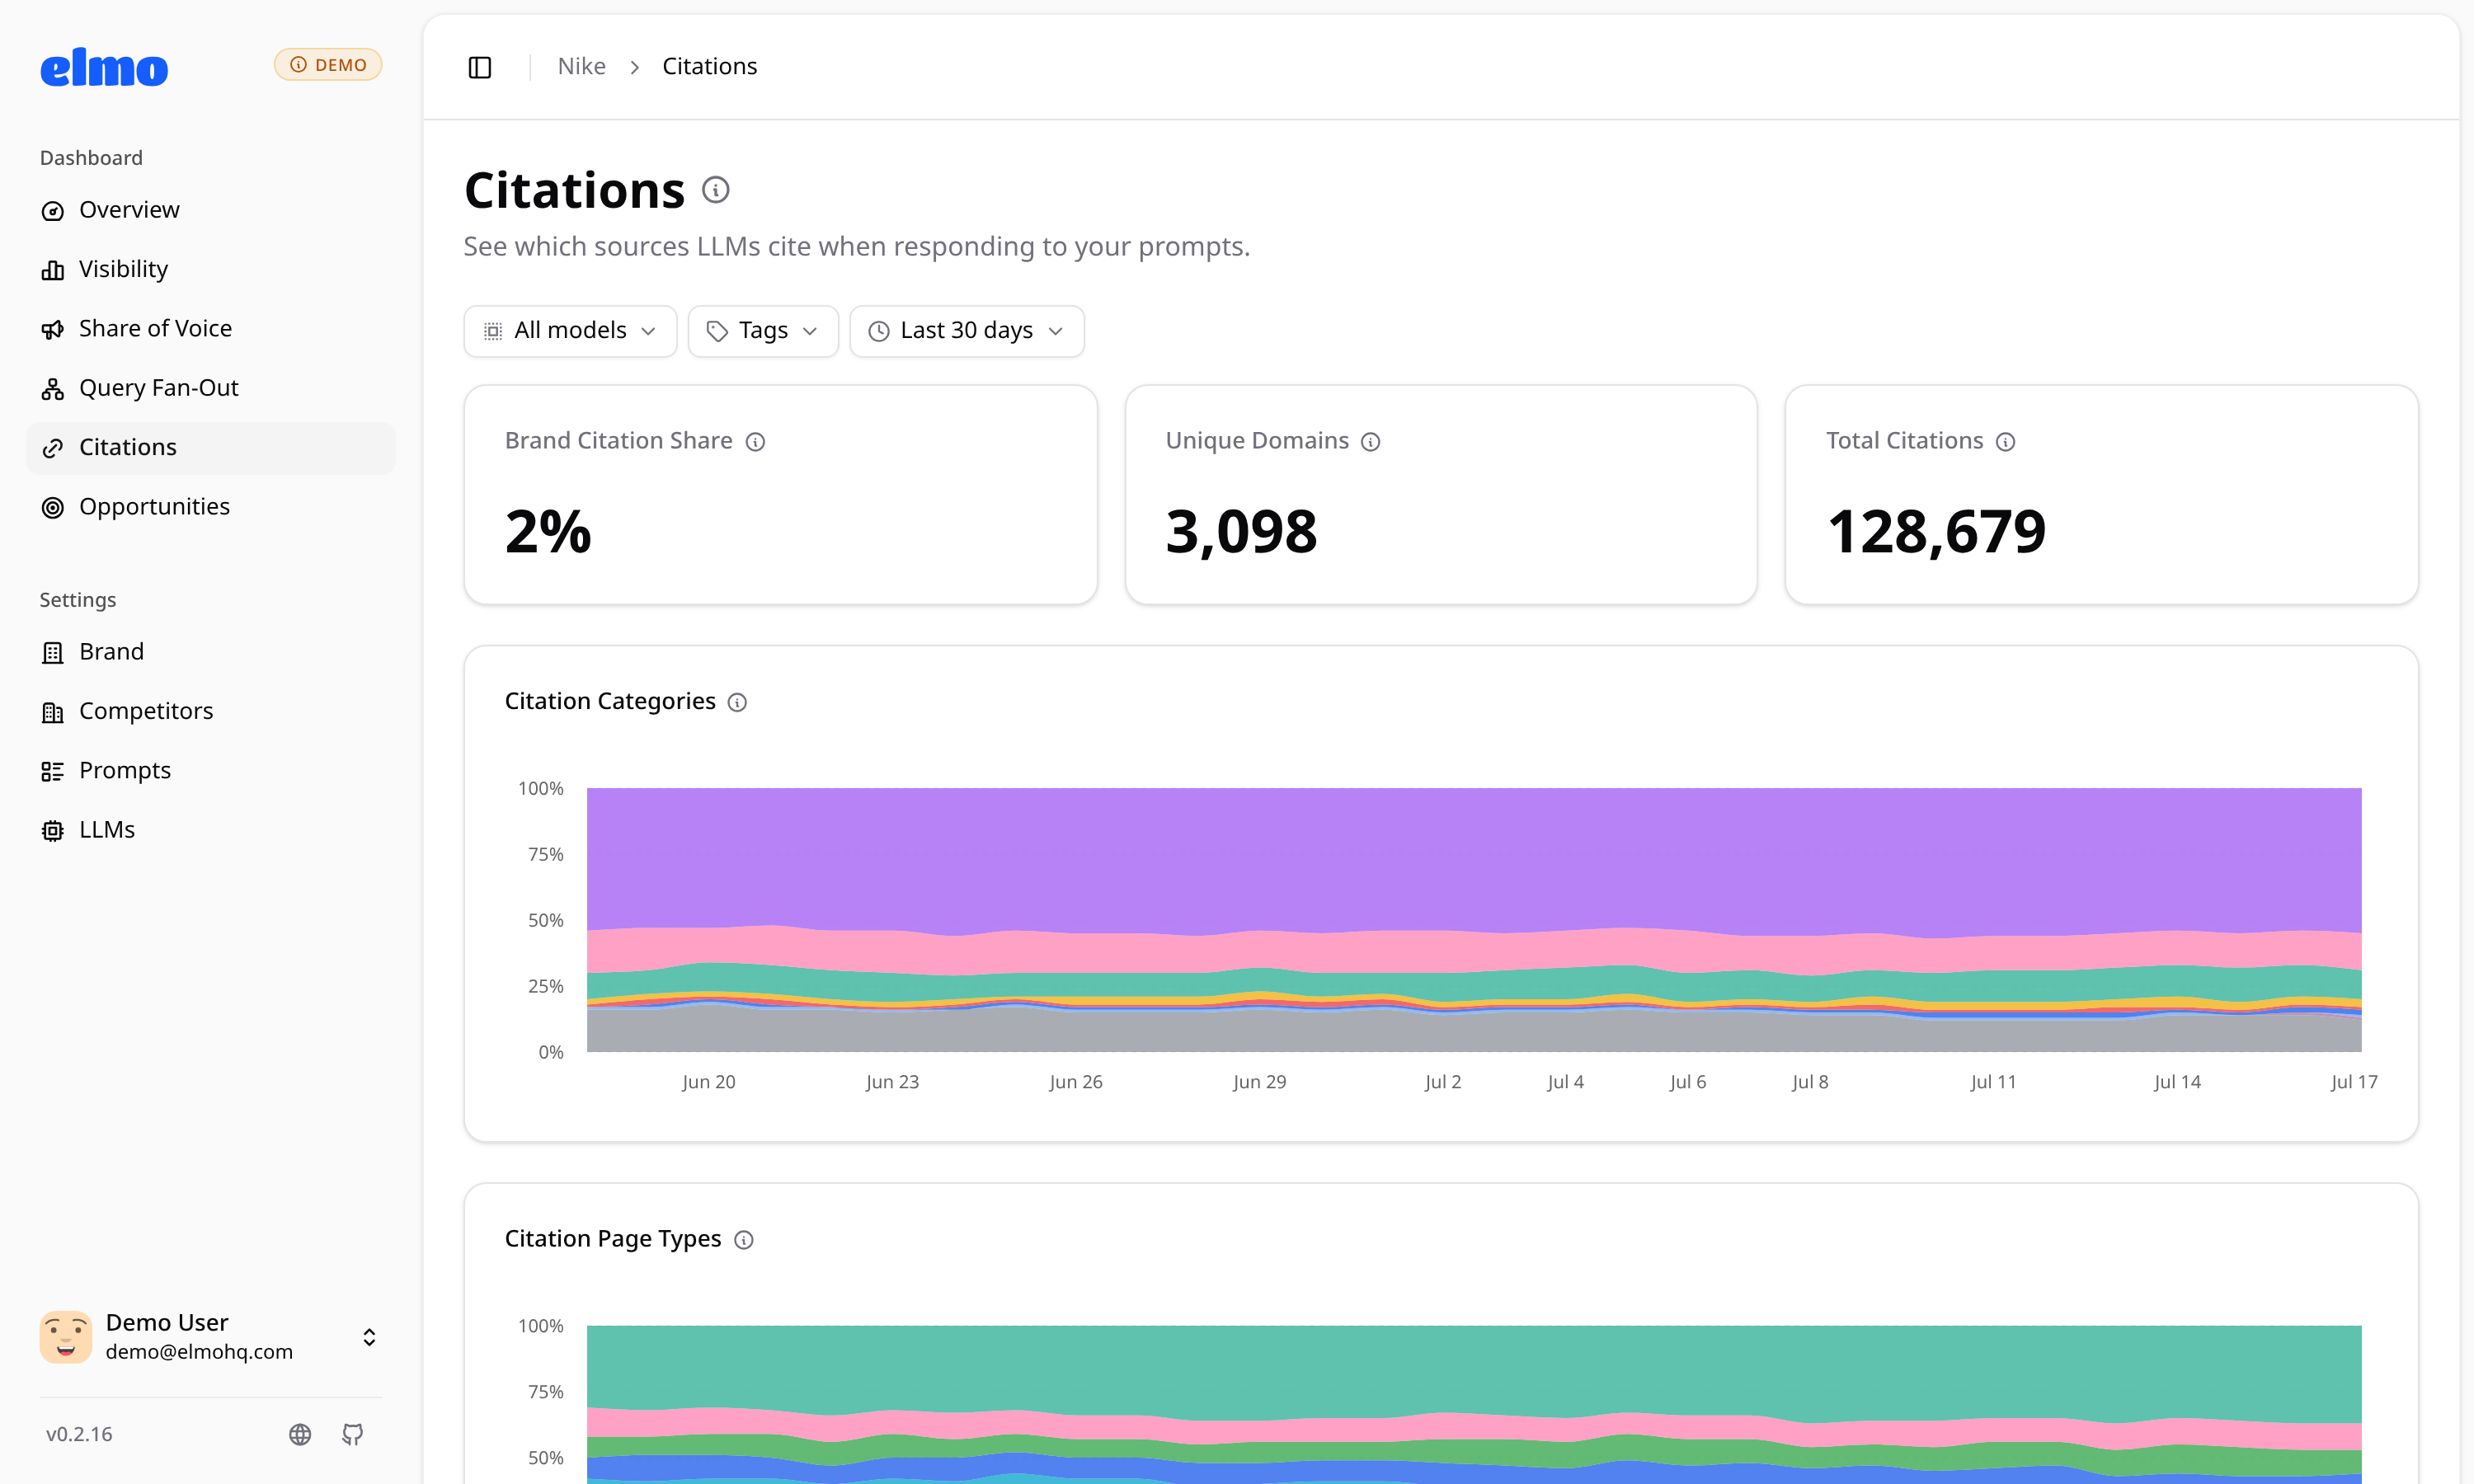Click the Brand building icon

point(53,653)
